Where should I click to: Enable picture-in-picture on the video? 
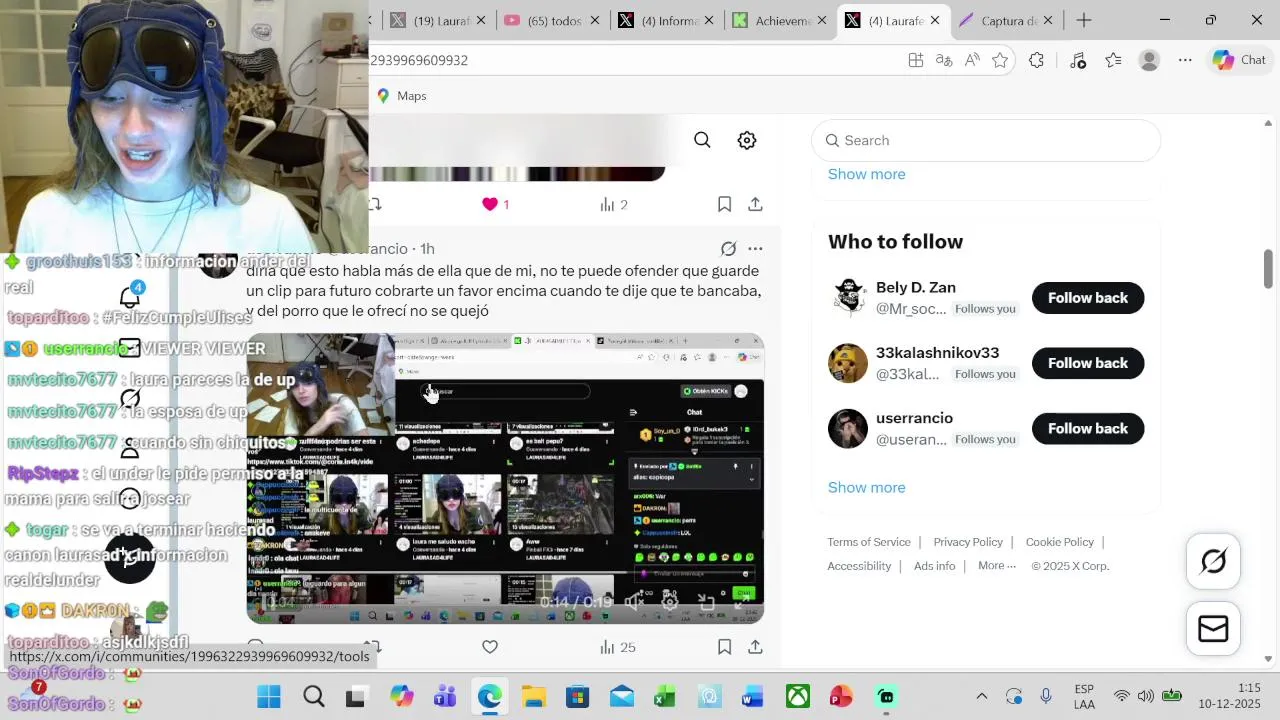(x=706, y=602)
